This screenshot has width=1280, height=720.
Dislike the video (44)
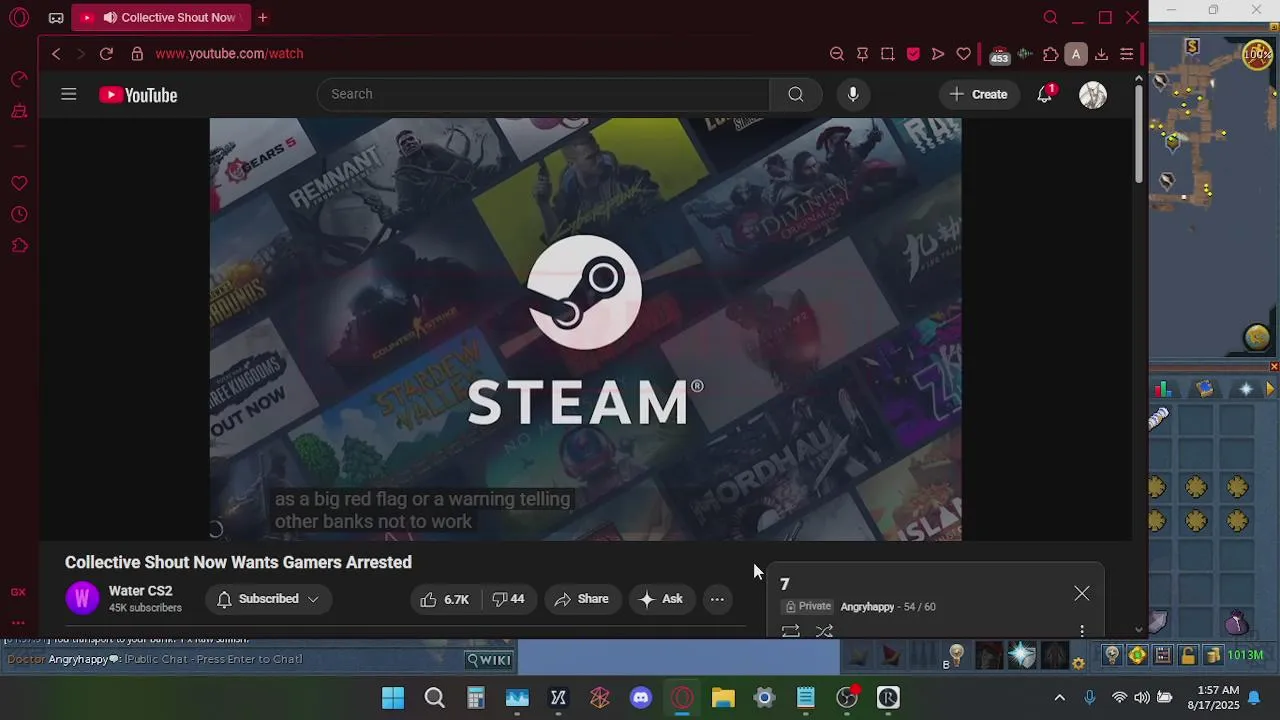coord(508,599)
